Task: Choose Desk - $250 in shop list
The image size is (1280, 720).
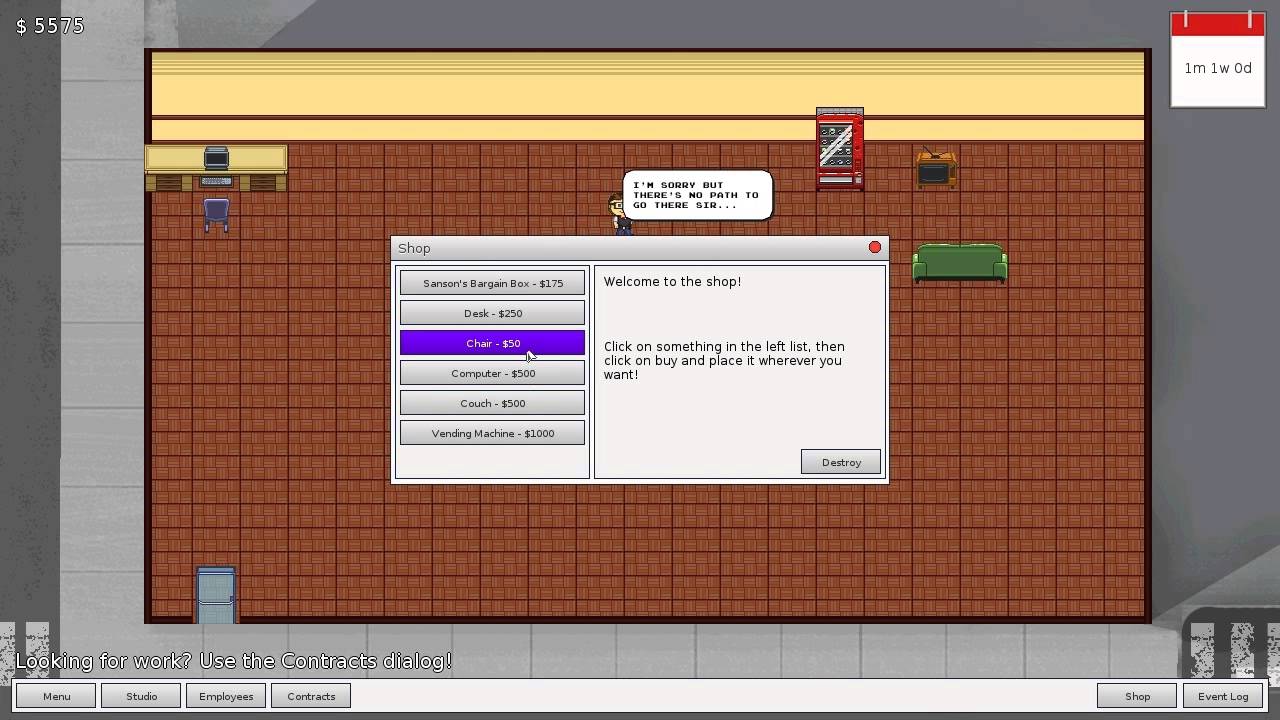Action: [492, 313]
